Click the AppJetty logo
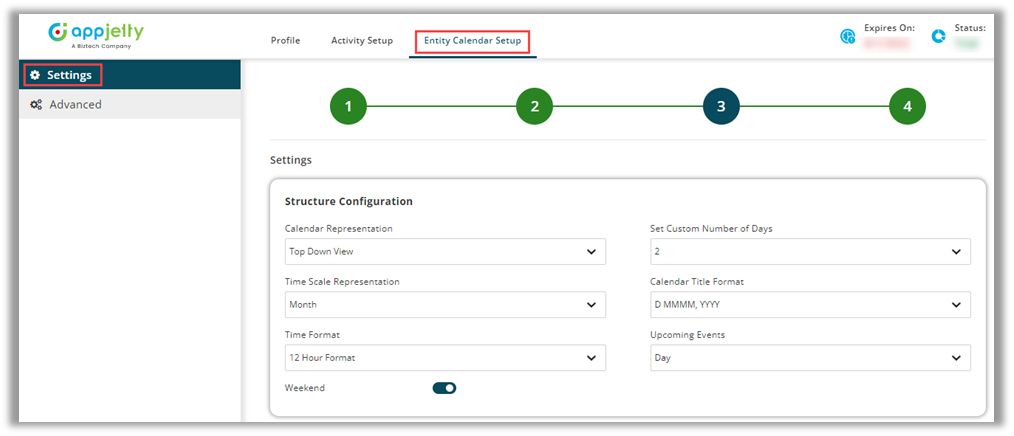The width and height of the screenshot is (1014, 436). click(96, 34)
